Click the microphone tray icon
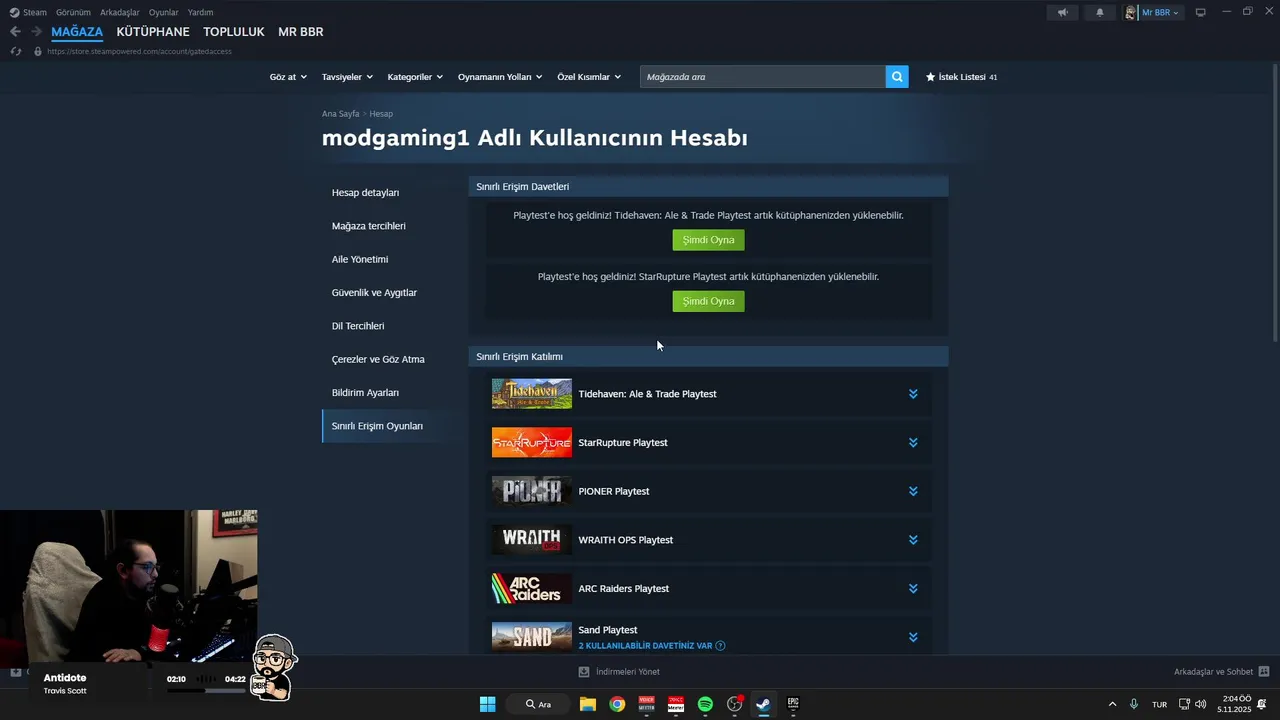 pos(1134,704)
